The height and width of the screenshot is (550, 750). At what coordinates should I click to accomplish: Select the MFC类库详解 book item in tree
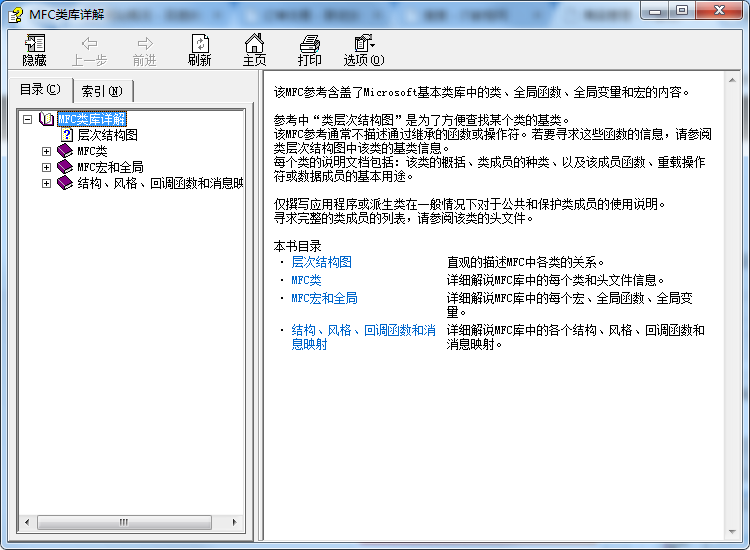(91, 119)
